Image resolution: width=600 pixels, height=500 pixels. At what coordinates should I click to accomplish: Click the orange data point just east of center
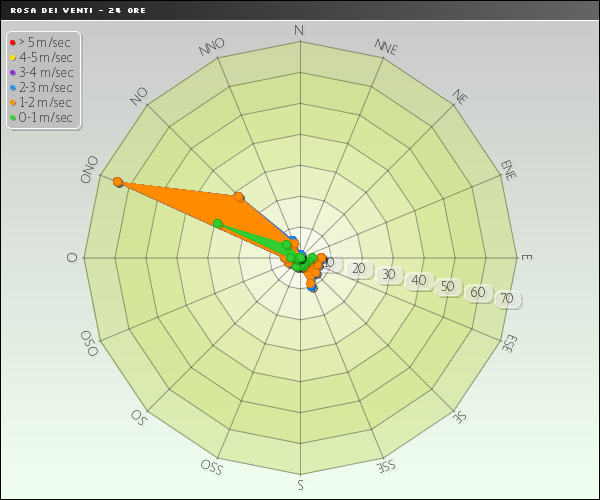click(x=322, y=259)
